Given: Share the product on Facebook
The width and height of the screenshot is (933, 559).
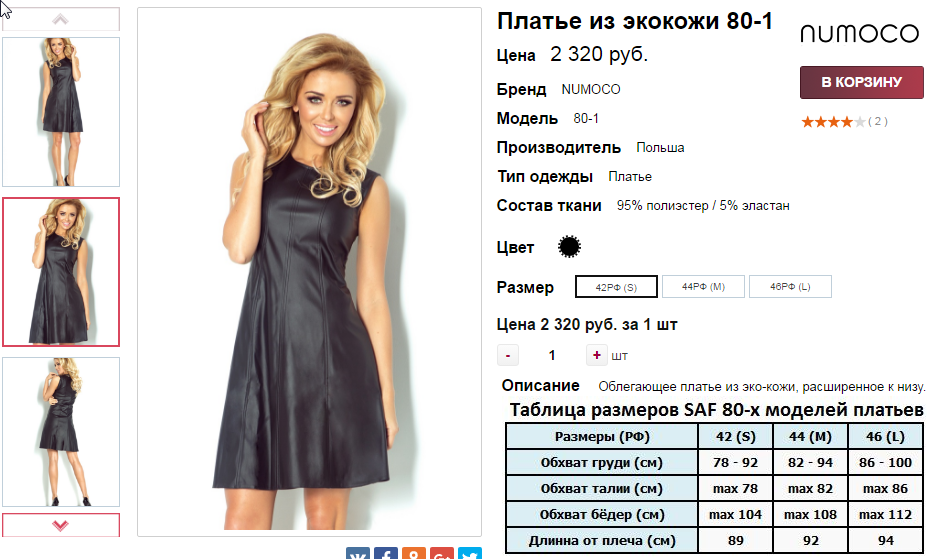Looking at the screenshot, I should click(386, 554).
